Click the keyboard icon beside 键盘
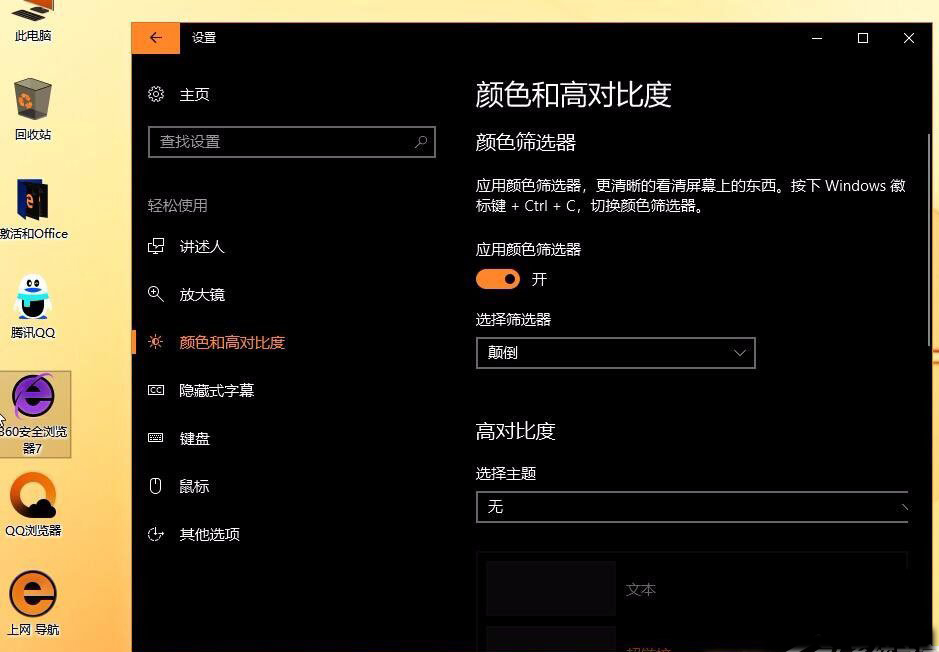The height and width of the screenshot is (652, 939). pyautogui.click(x=157, y=438)
